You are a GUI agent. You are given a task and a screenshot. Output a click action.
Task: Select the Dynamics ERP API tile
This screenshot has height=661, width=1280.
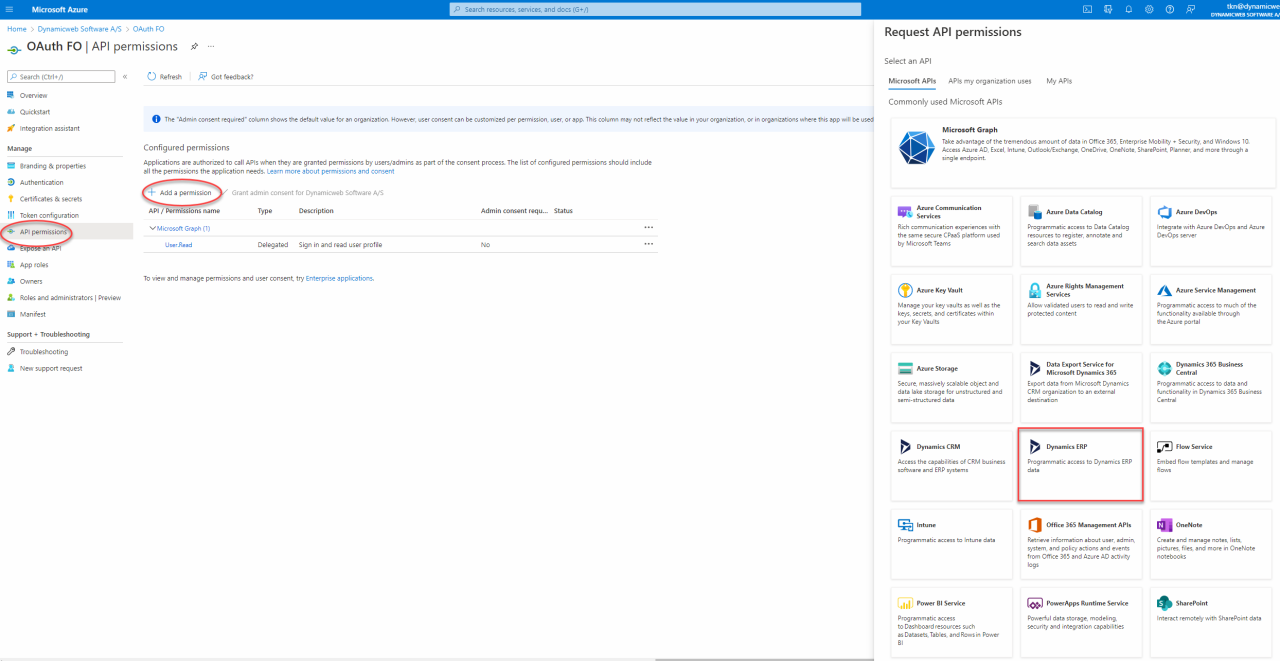[x=1080, y=465]
